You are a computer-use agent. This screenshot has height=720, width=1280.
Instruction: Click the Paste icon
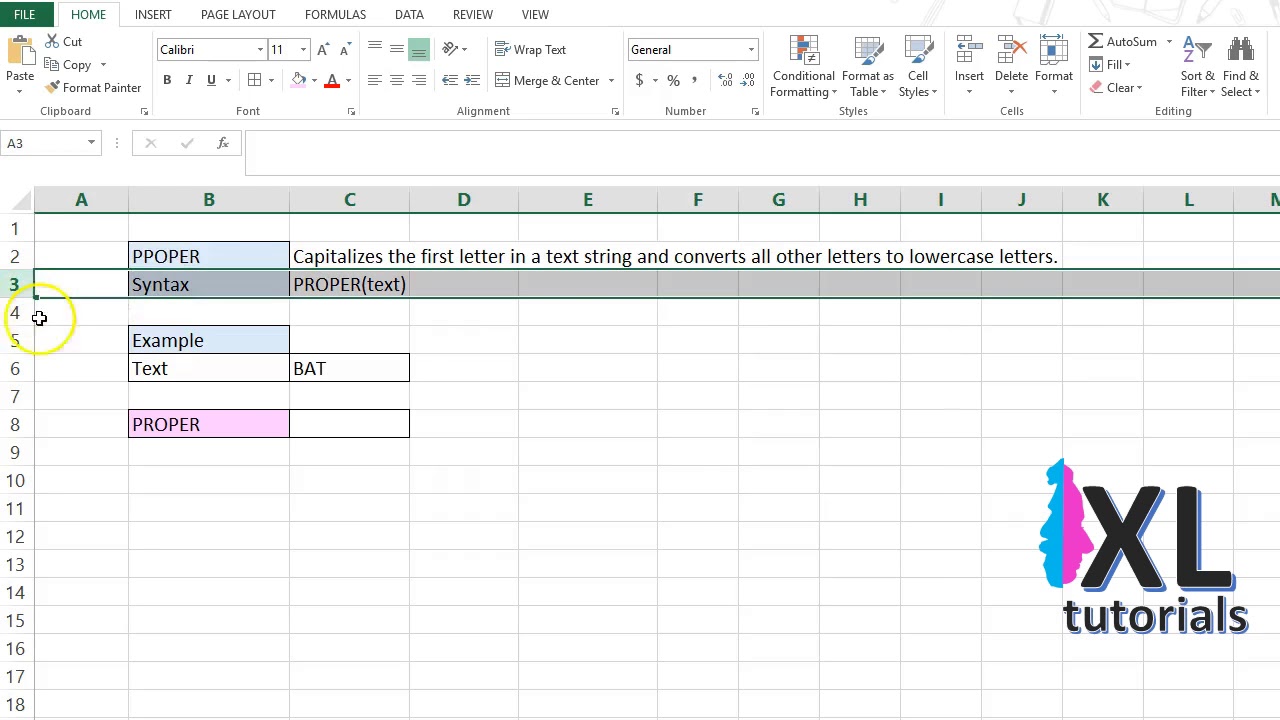(19, 50)
